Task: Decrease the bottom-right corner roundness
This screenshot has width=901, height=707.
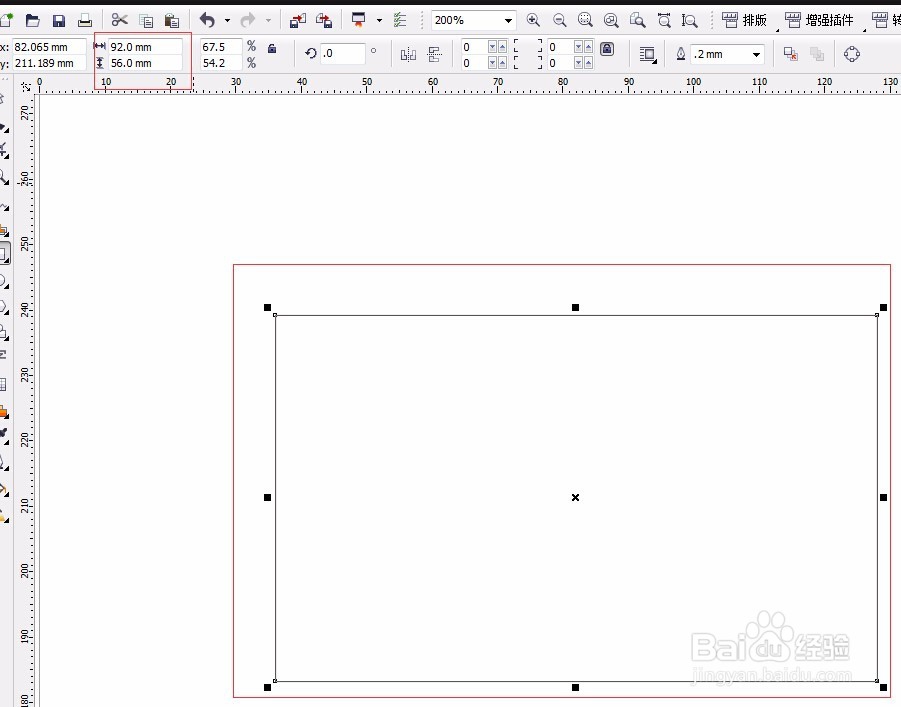Action: click(579, 63)
